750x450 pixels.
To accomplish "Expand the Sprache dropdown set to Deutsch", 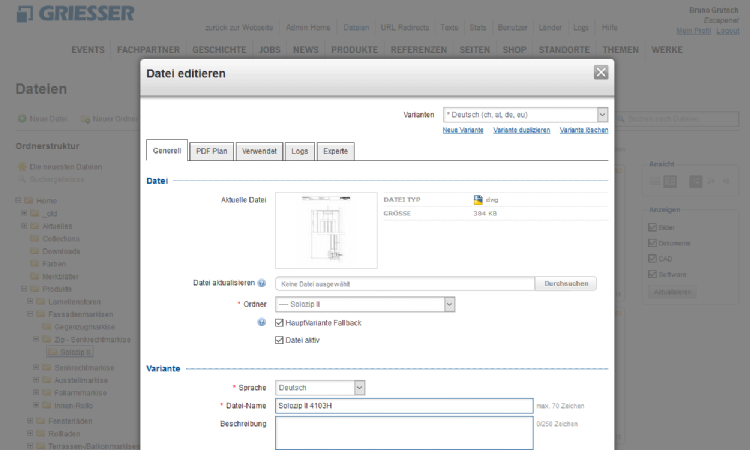I will coord(320,387).
